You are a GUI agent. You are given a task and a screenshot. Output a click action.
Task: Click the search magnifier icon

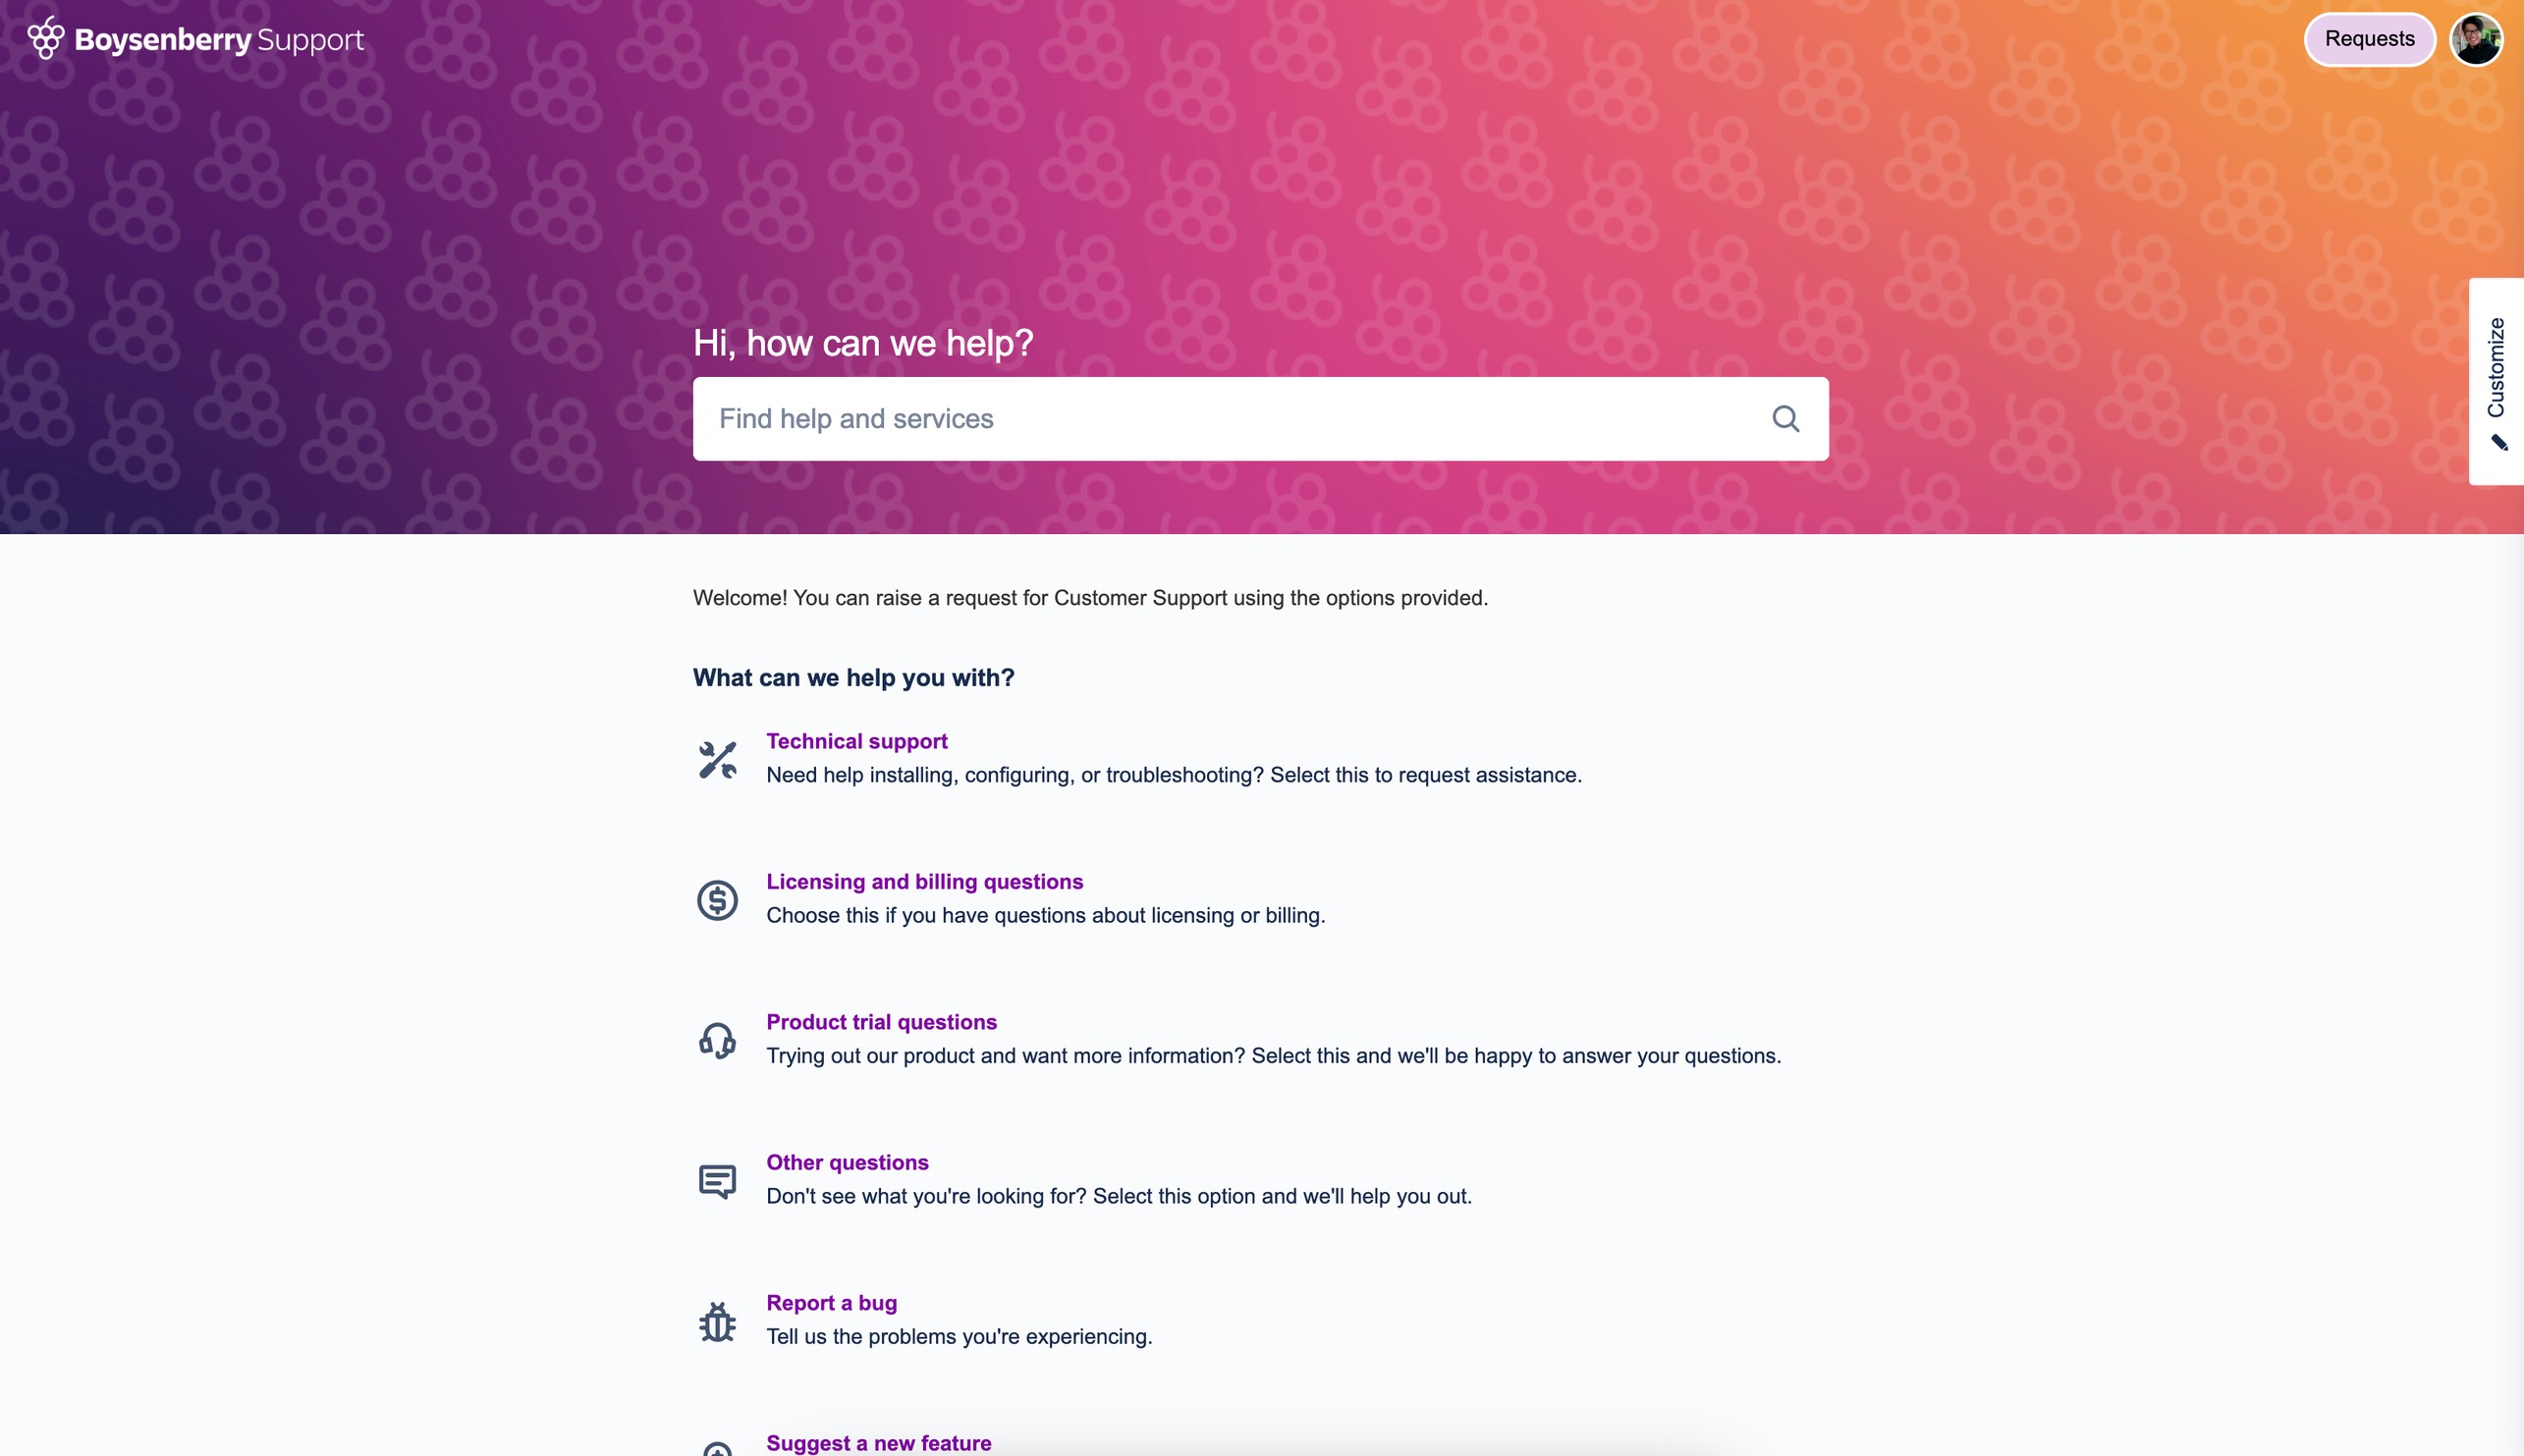coord(1785,417)
